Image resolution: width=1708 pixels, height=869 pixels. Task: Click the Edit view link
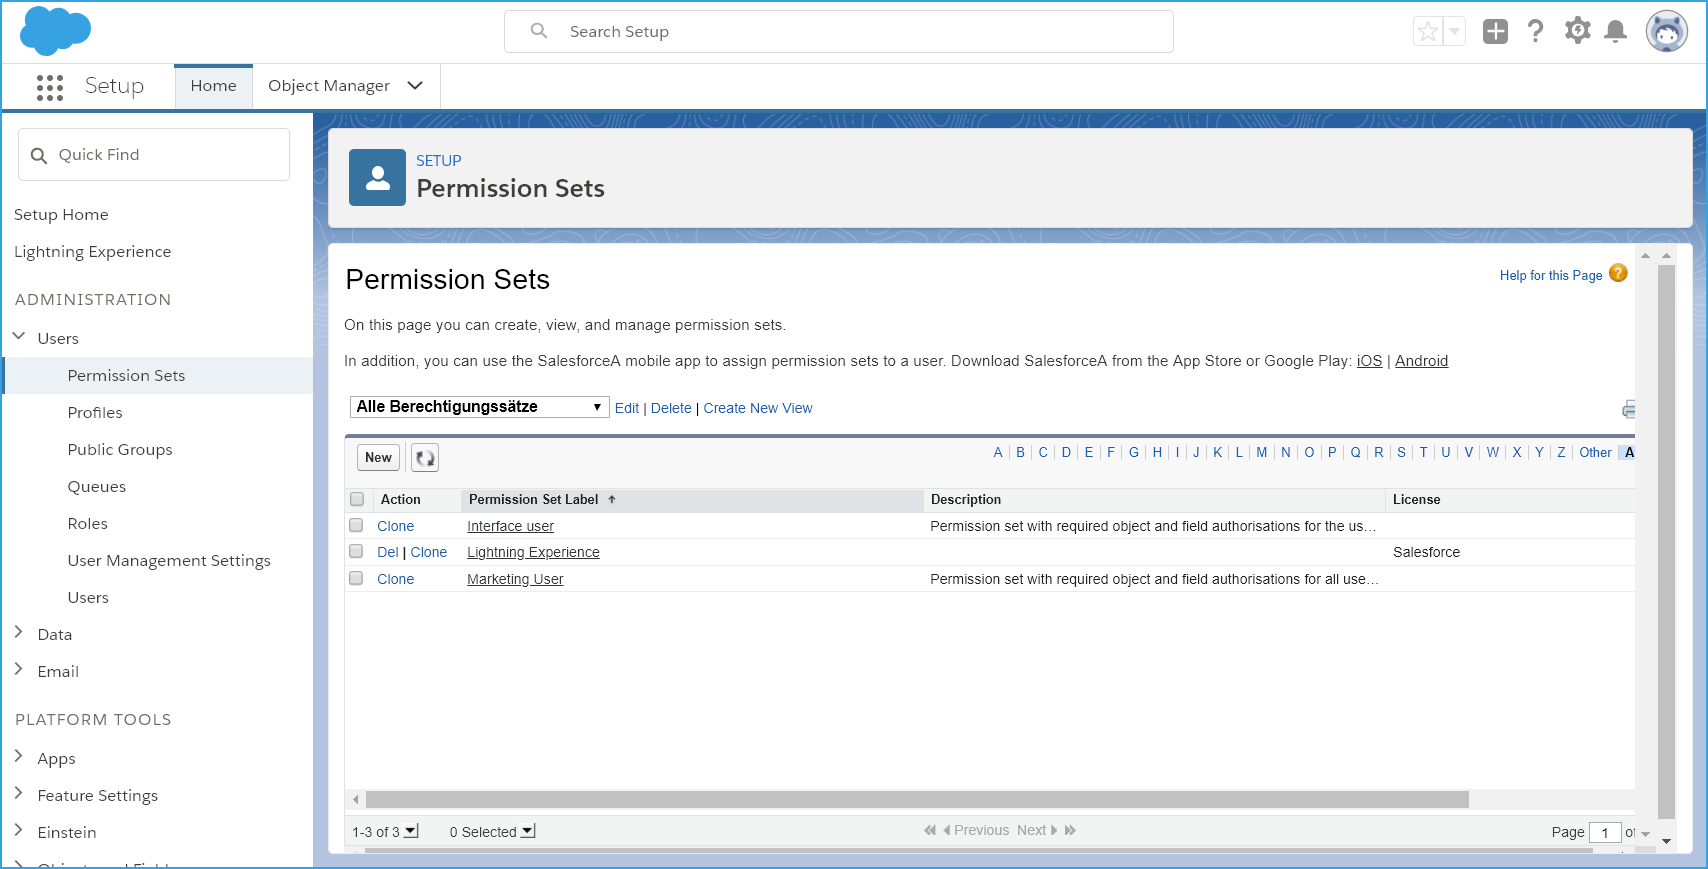[627, 408]
